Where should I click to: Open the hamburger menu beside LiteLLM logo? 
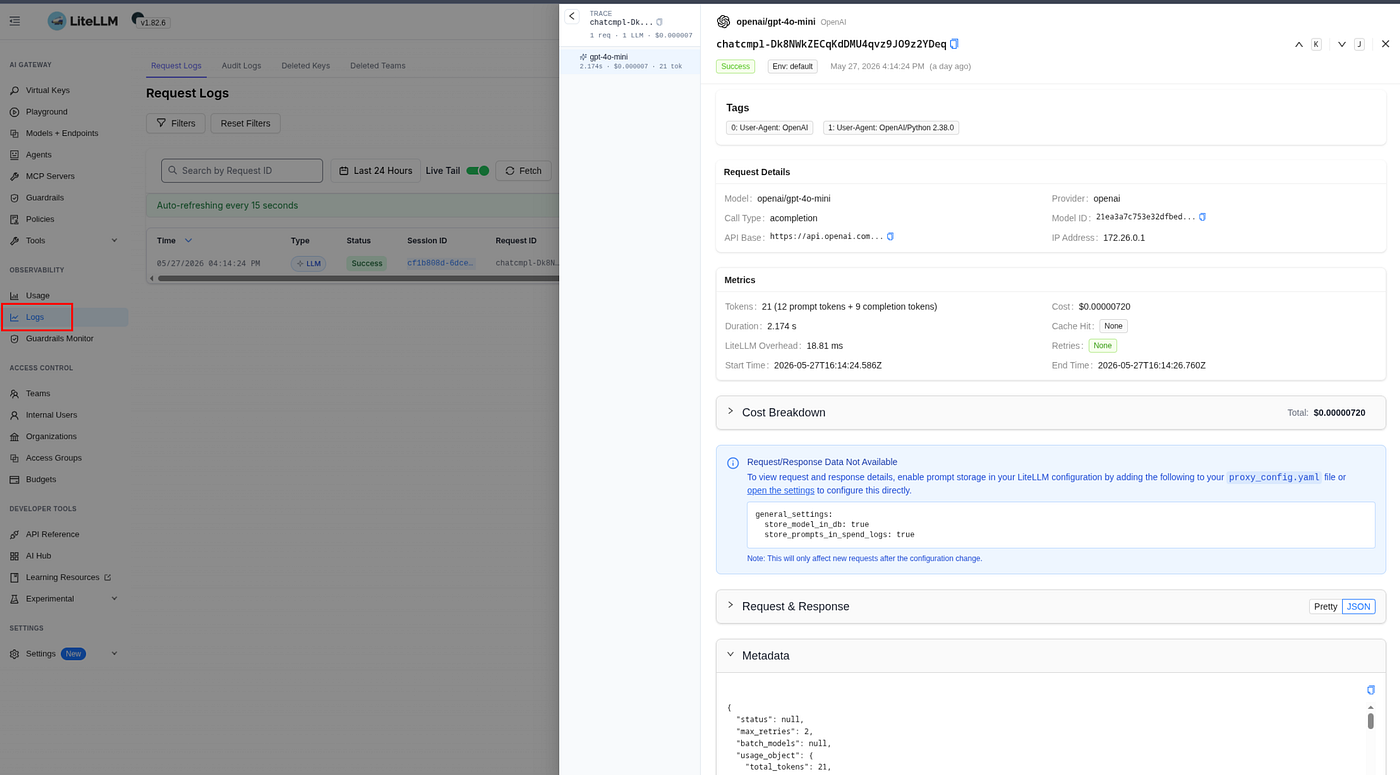pyautogui.click(x=14, y=21)
